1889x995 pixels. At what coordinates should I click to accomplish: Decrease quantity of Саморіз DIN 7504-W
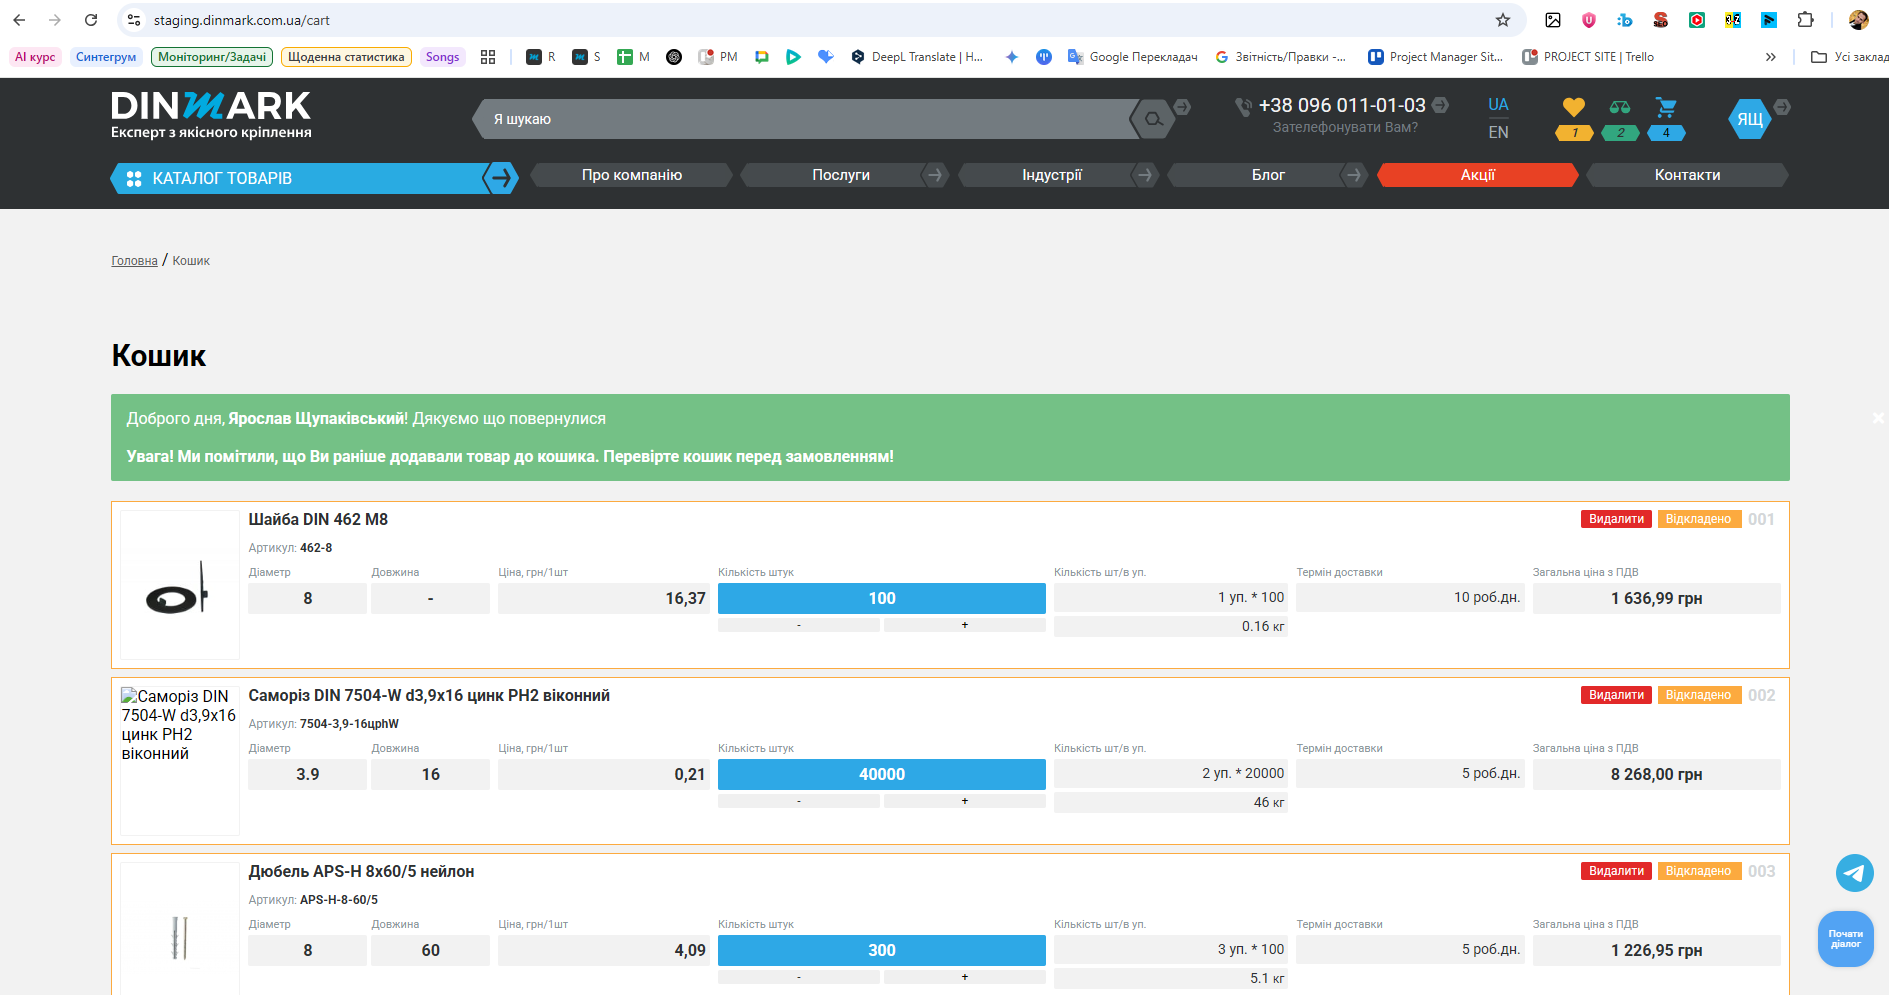tap(799, 801)
